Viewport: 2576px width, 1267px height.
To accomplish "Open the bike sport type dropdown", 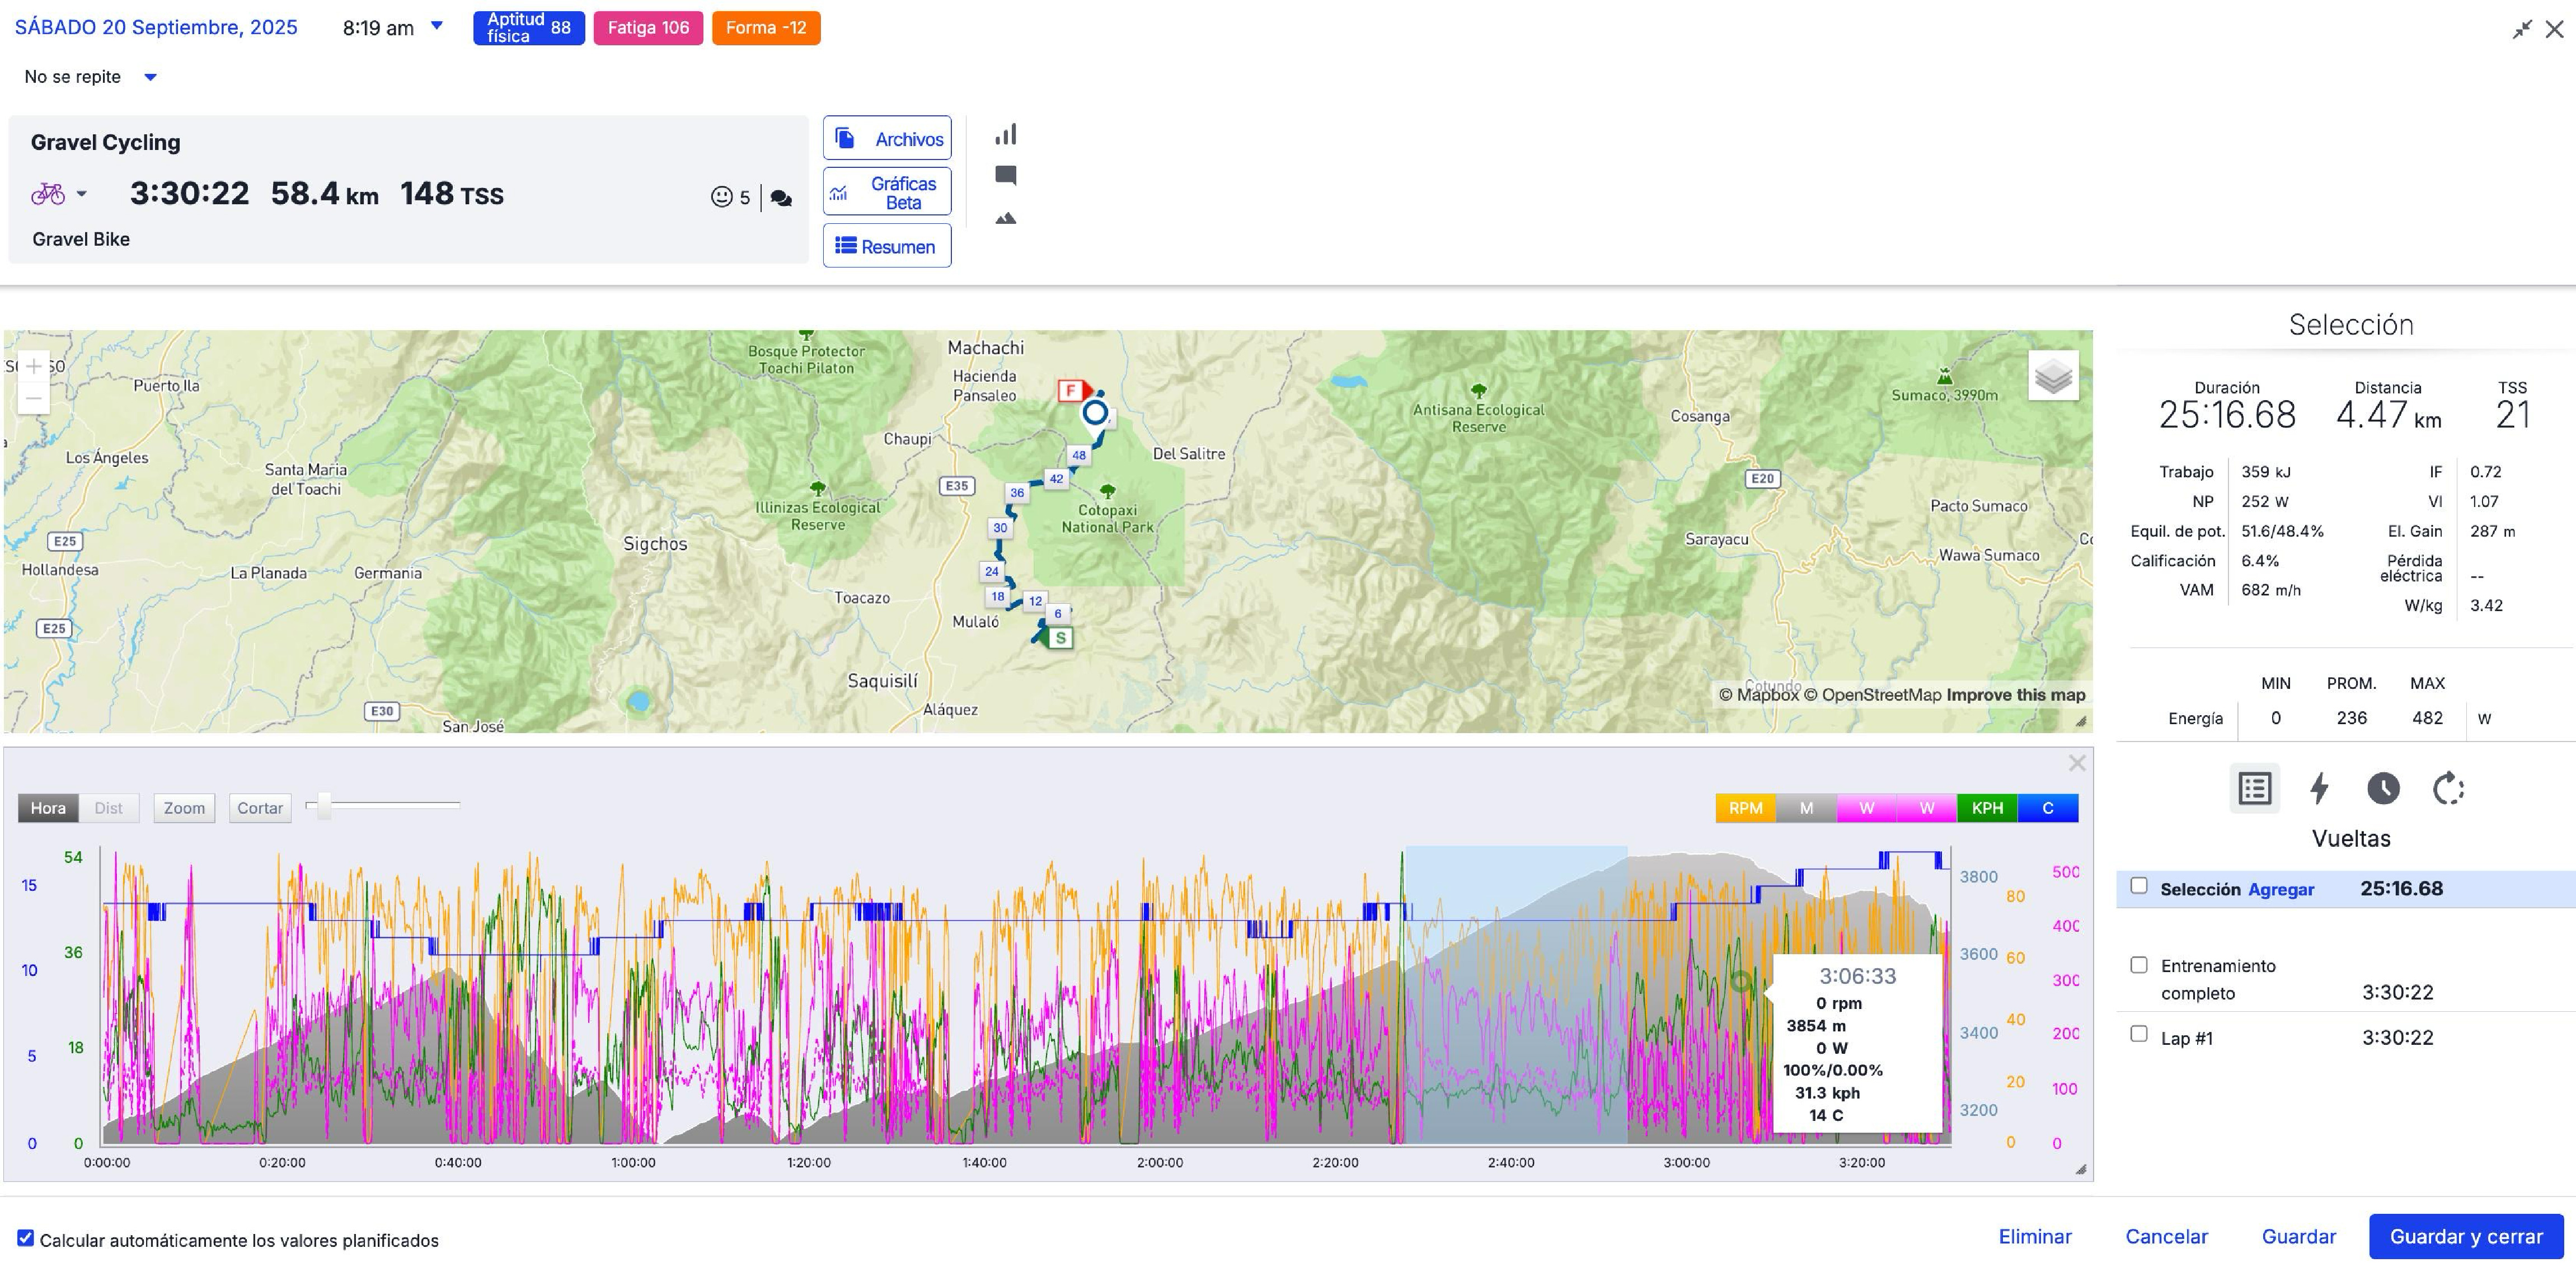I will pos(81,194).
